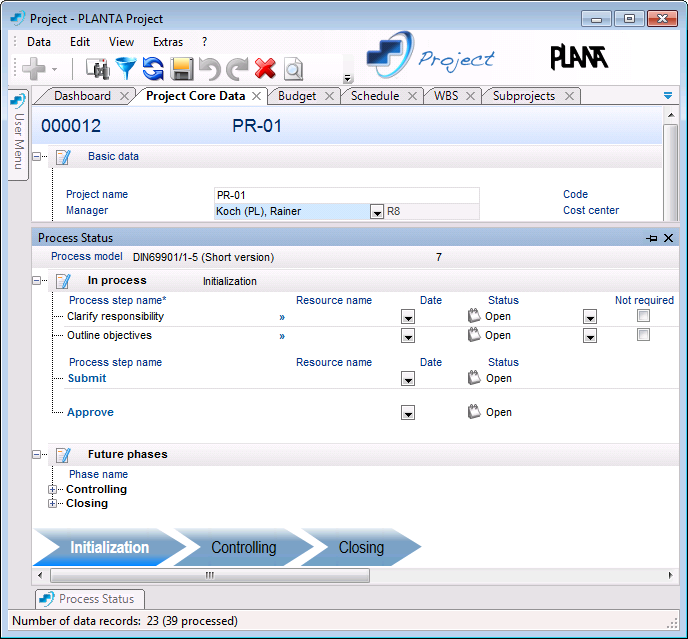Image resolution: width=688 pixels, height=639 pixels.
Task: Click the Clarify responsibility status calendar icon
Action: click(474, 316)
